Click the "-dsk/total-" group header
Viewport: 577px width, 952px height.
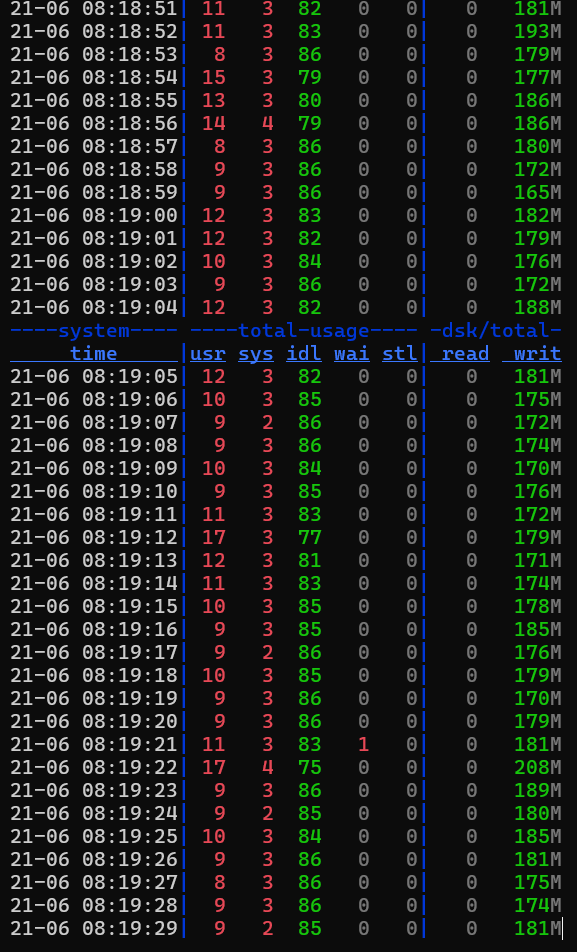coord(496,331)
